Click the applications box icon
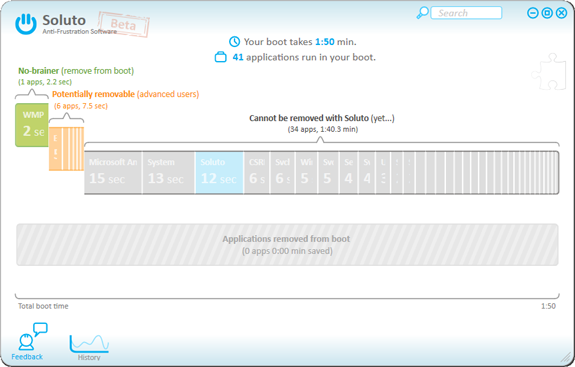575x367 pixels. click(x=220, y=57)
